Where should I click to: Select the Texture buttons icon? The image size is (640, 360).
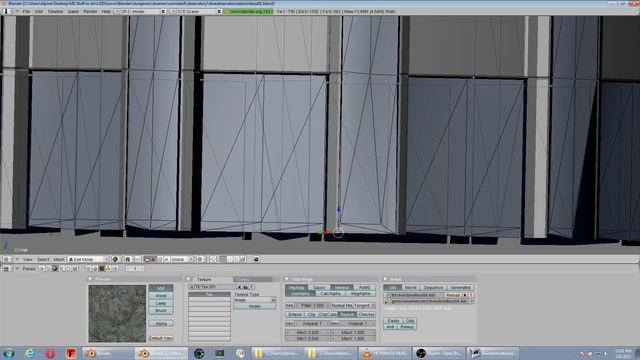tap(101, 269)
